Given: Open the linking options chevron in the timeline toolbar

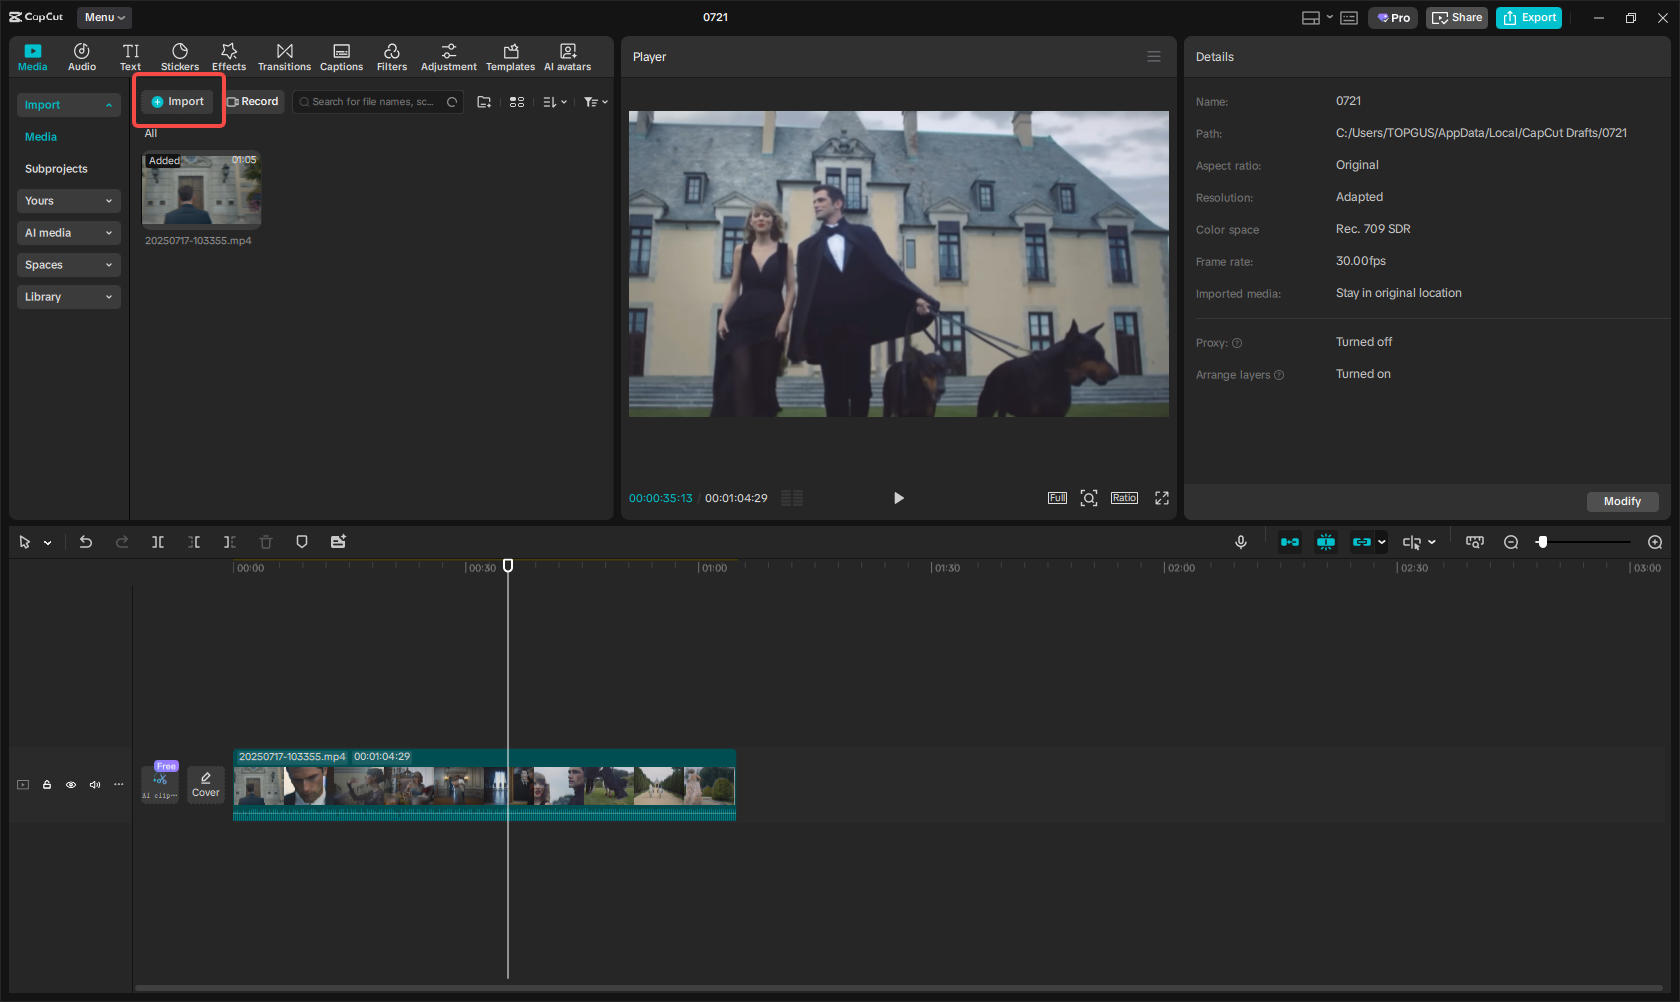Looking at the screenshot, I should click(1383, 541).
